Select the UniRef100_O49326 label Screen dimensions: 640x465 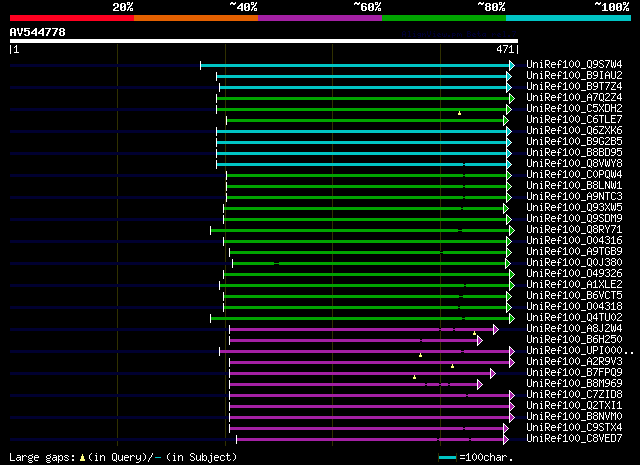(x=574, y=274)
